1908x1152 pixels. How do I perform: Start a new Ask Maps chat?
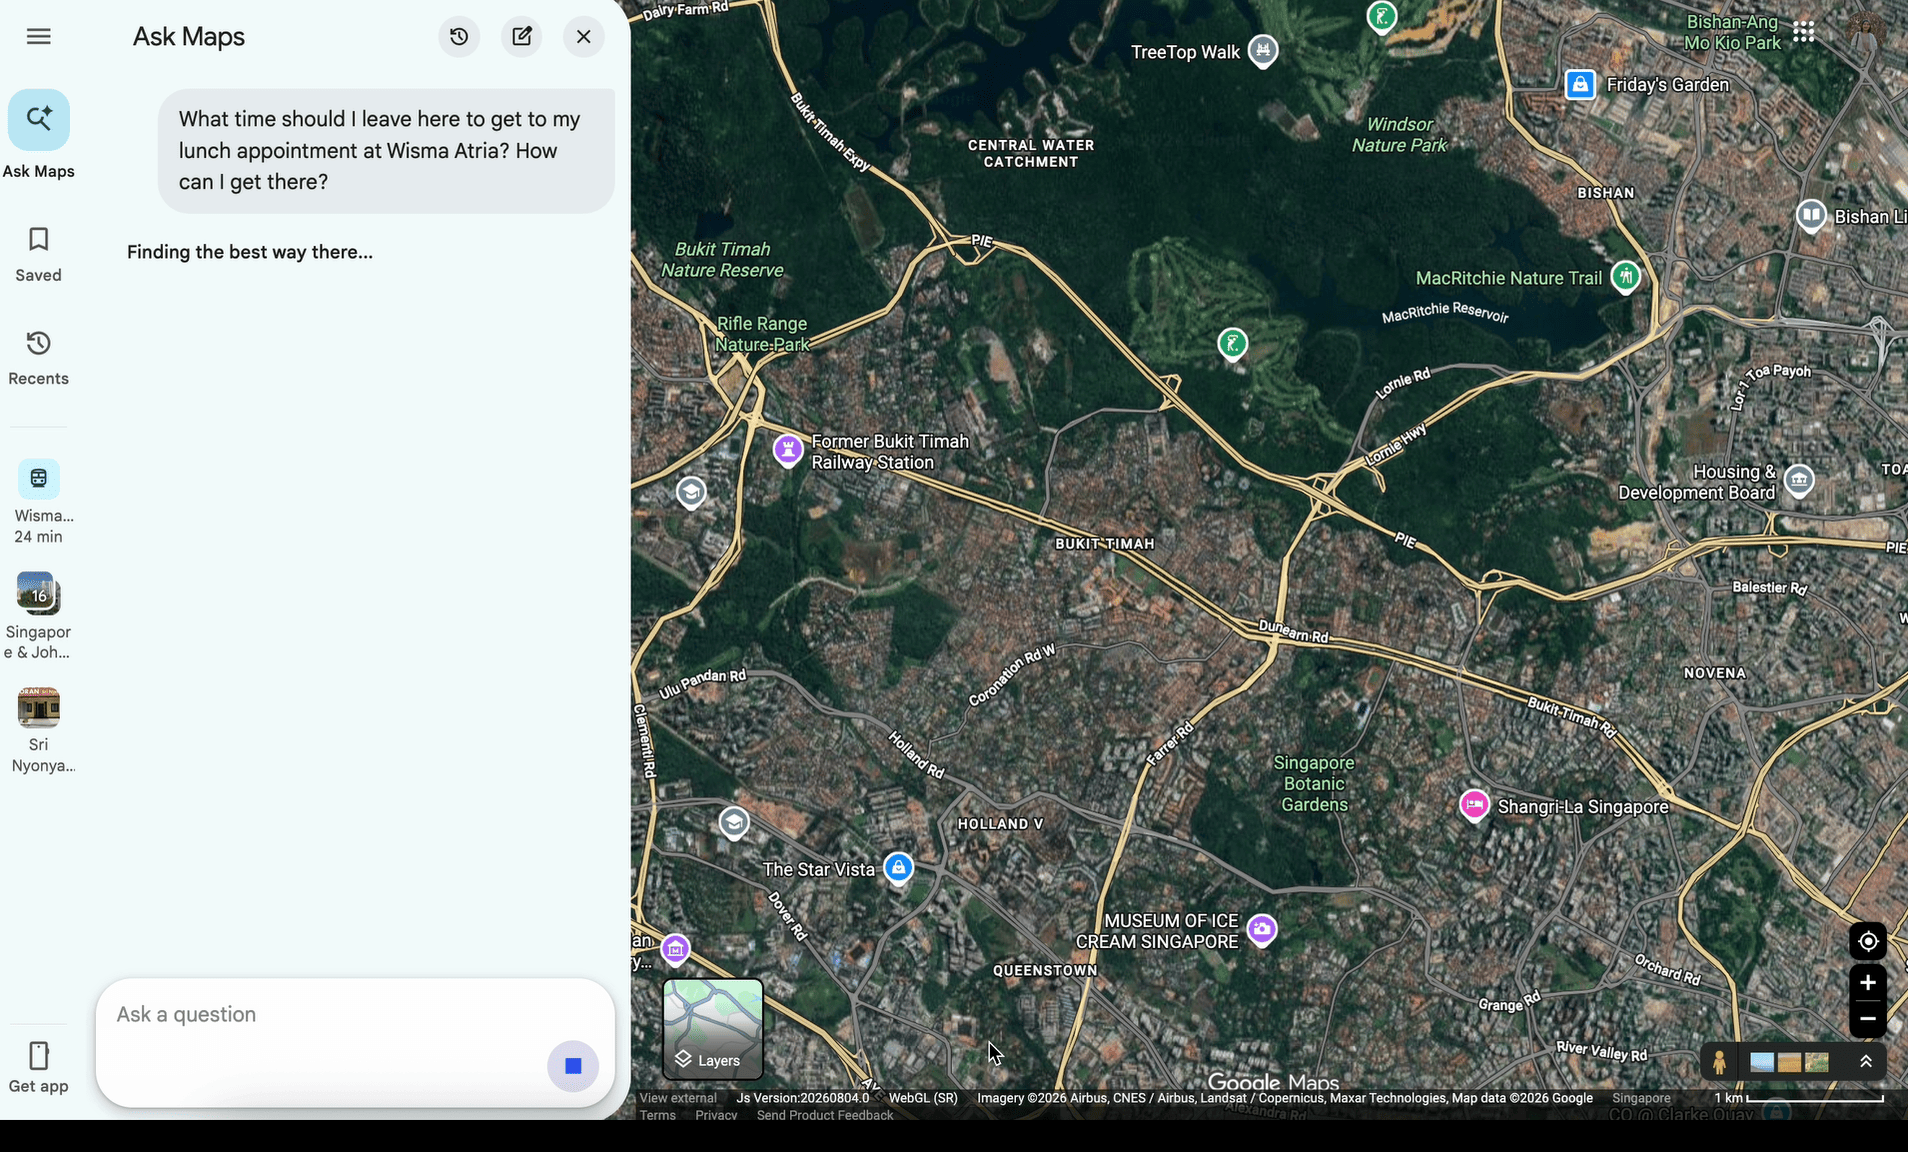click(x=522, y=37)
